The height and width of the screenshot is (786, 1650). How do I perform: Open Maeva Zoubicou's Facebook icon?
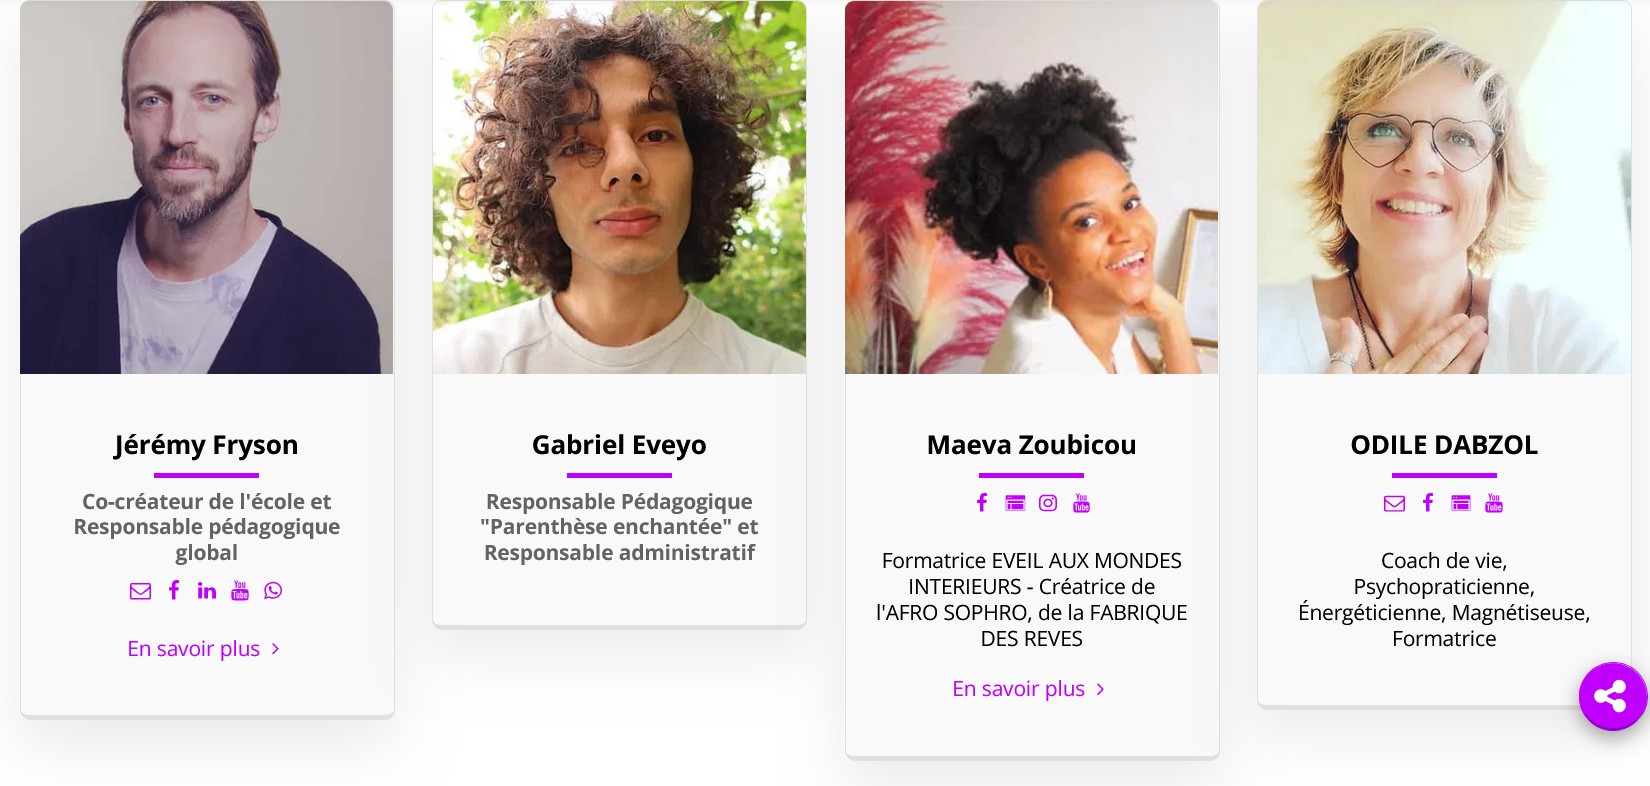click(x=982, y=503)
